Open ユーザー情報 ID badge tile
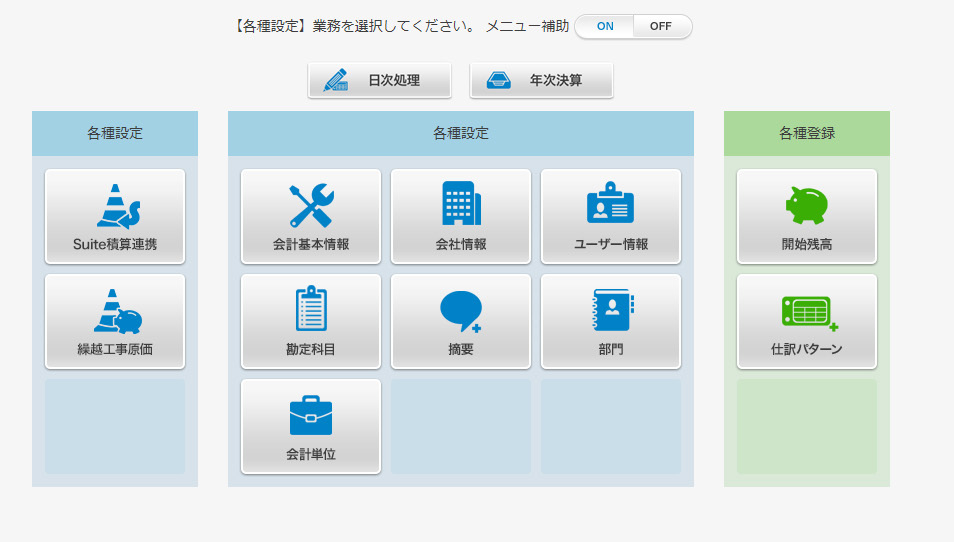 611,217
